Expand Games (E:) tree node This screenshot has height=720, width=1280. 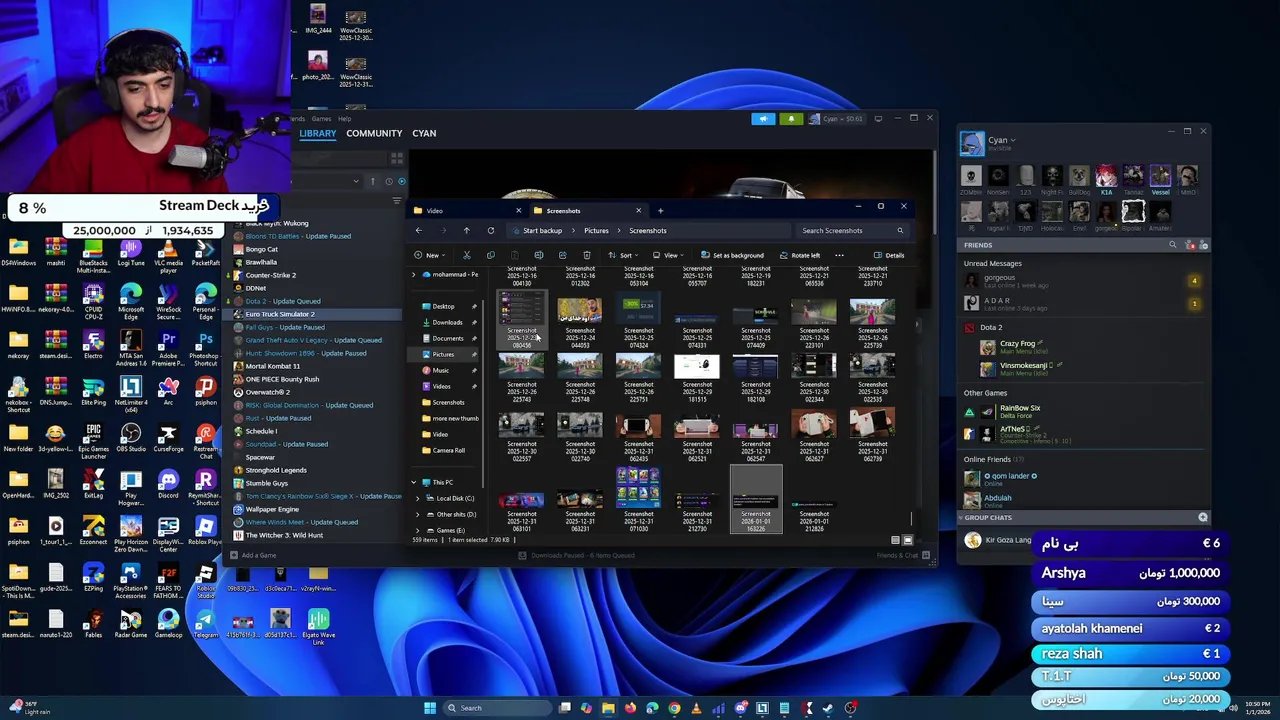(417, 530)
